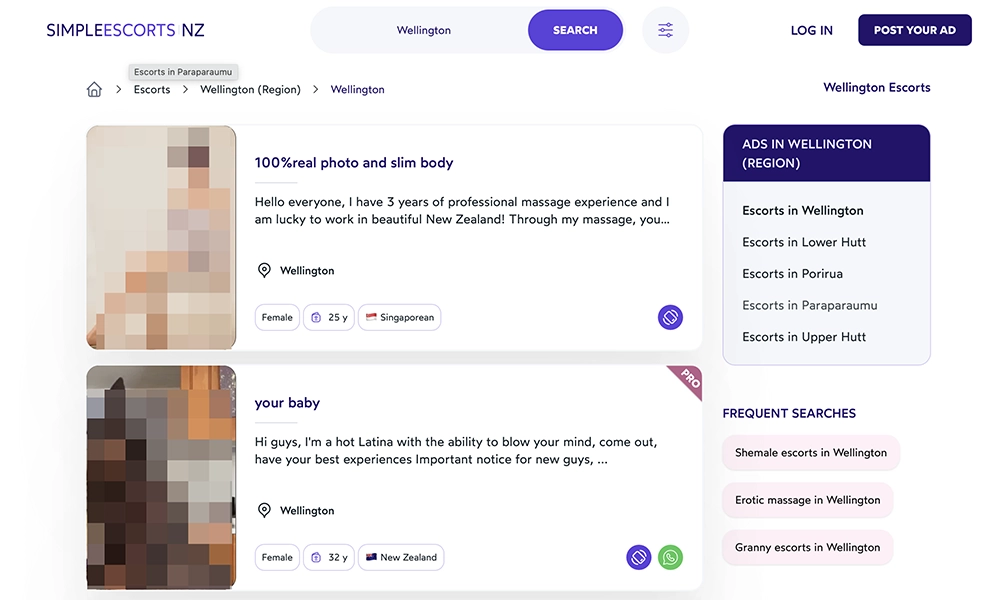Viewport: 1000px width, 600px height.
Task: Select the 'Female' tag on first listing
Action: pos(277,317)
